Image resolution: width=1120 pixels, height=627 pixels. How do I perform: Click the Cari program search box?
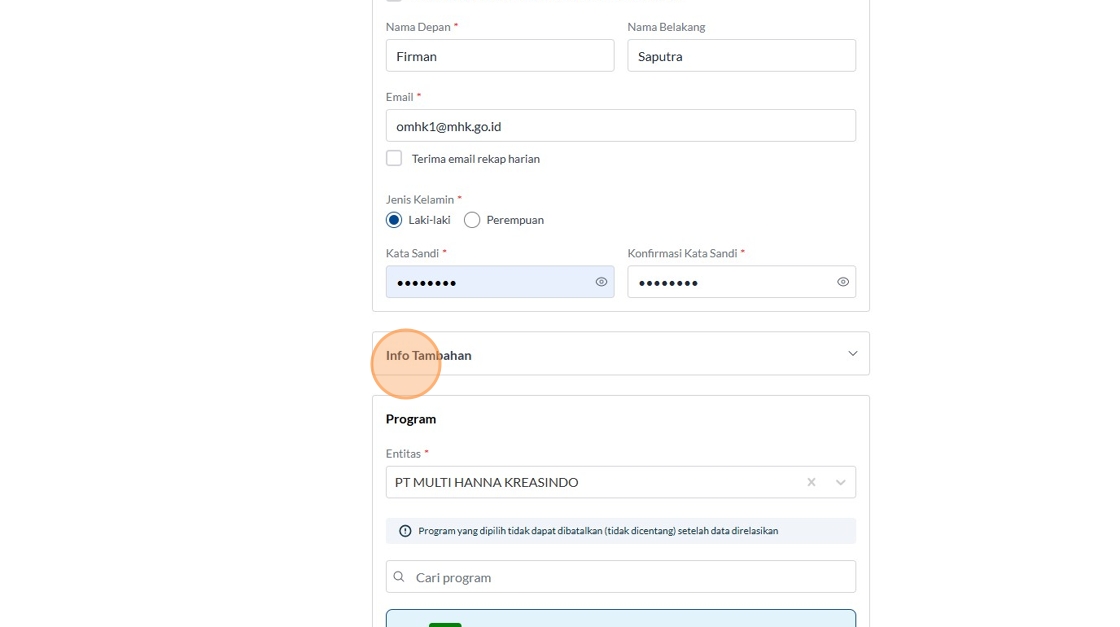(630, 577)
